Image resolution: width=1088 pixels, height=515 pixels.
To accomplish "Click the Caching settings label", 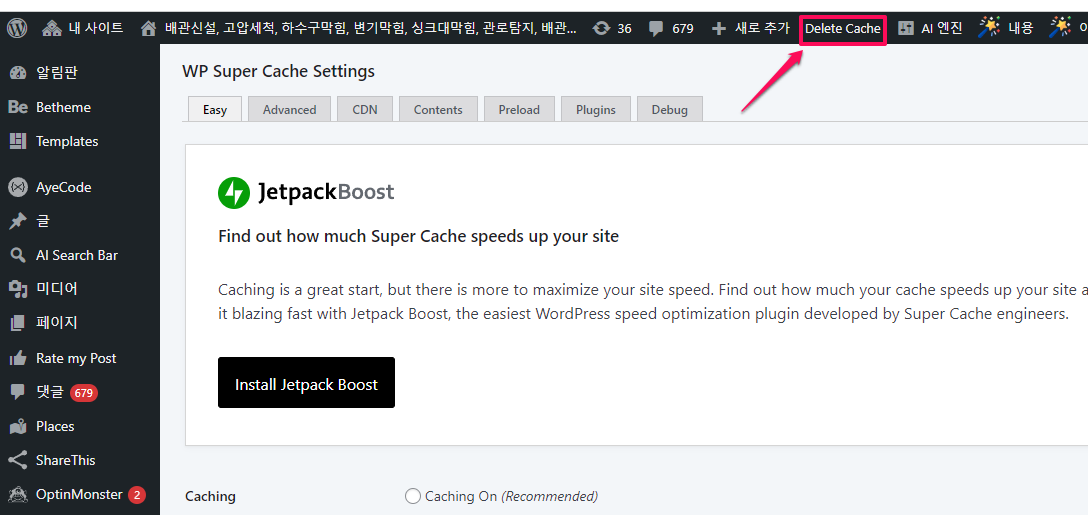I will coord(210,496).
